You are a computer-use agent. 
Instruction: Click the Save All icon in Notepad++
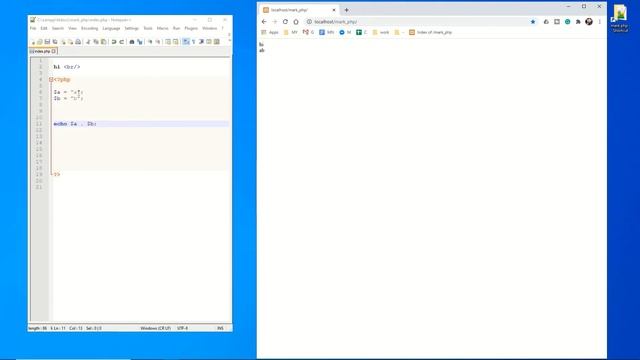click(x=55, y=42)
